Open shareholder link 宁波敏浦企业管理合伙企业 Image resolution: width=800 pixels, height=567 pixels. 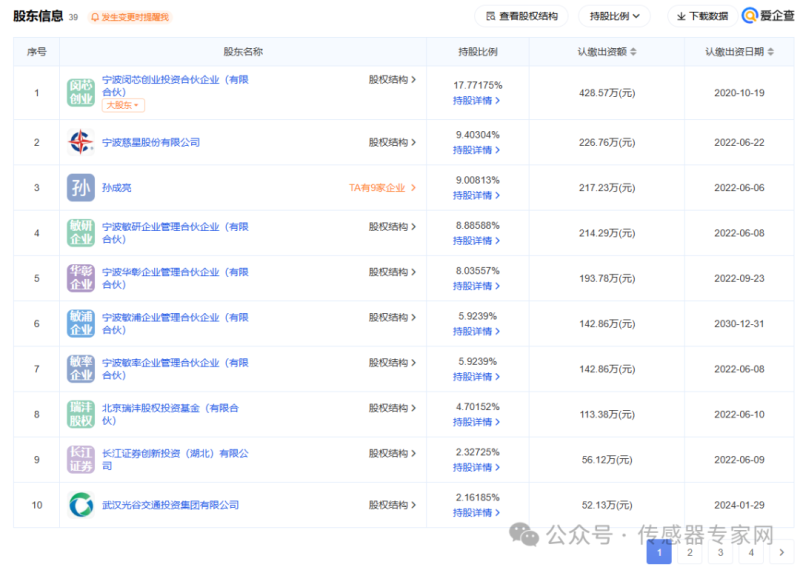click(x=175, y=324)
